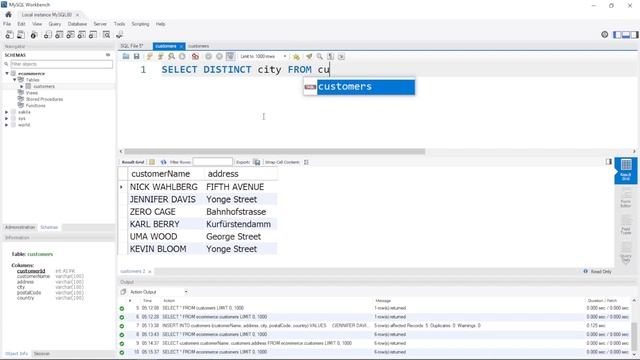Toggle word wrap icon in editor toolbar
The width and height of the screenshot is (640, 360).
341,56
